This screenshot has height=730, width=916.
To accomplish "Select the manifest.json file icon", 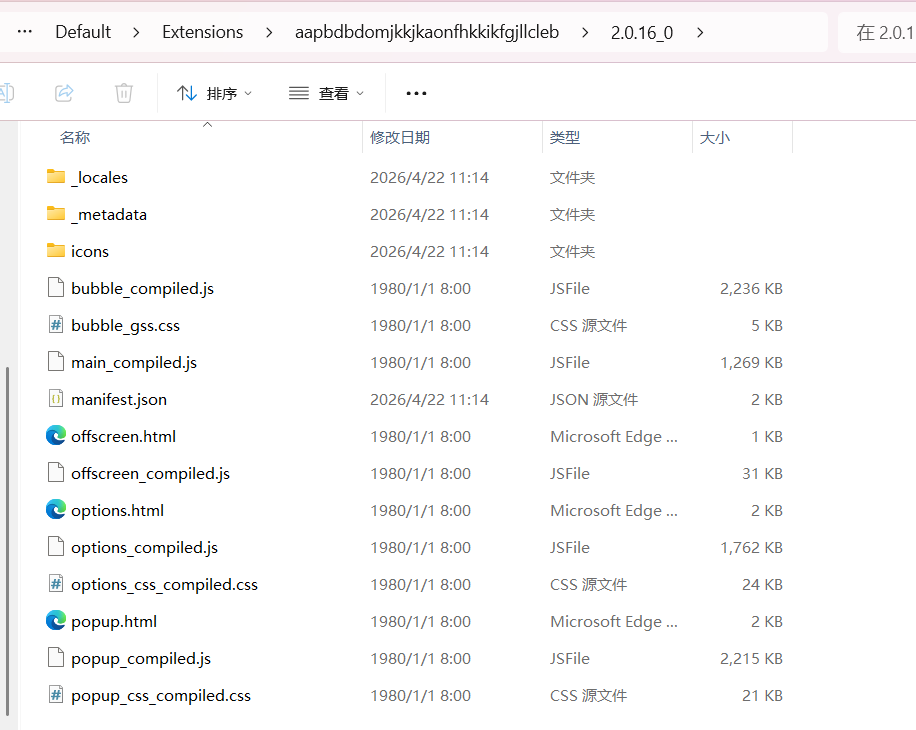I will 56,399.
